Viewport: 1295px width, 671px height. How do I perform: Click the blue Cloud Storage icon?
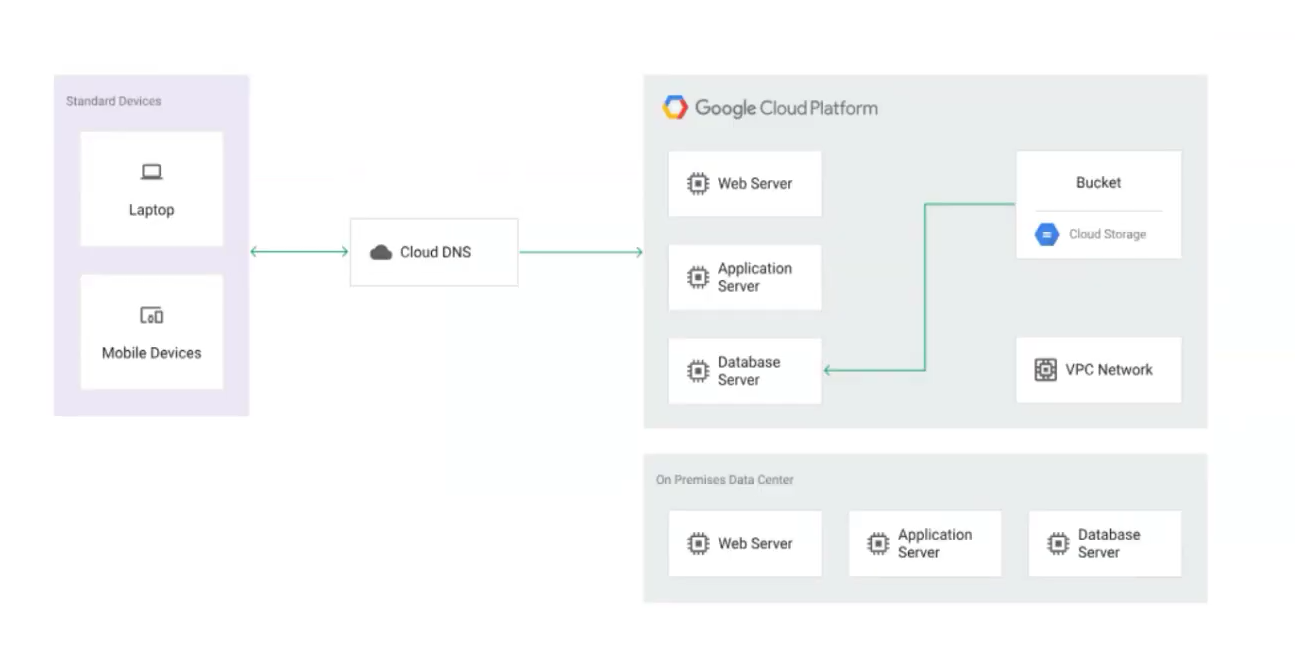click(1047, 235)
